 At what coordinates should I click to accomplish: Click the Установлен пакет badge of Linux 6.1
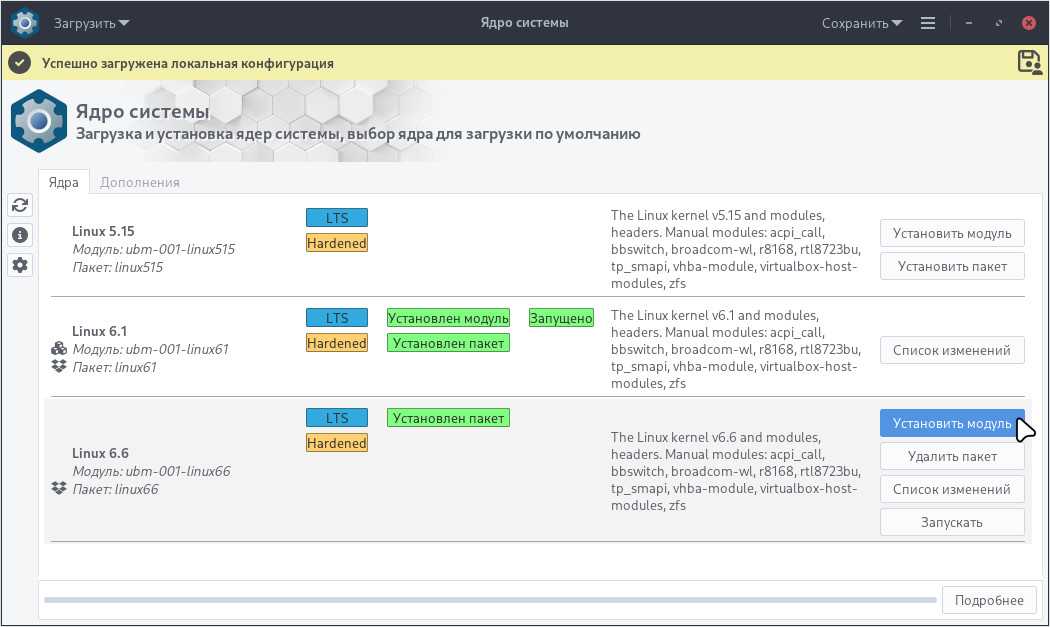[x=448, y=343]
